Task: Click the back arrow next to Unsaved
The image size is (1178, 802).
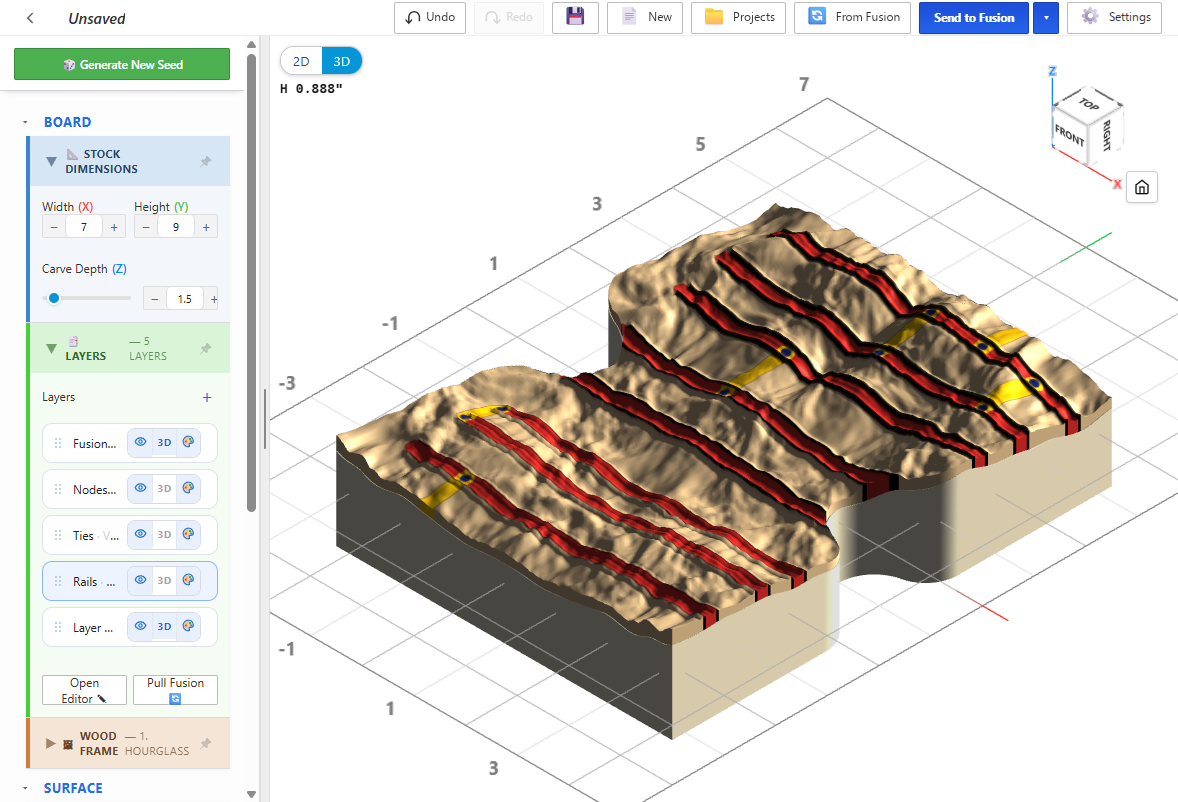Action: click(30, 18)
